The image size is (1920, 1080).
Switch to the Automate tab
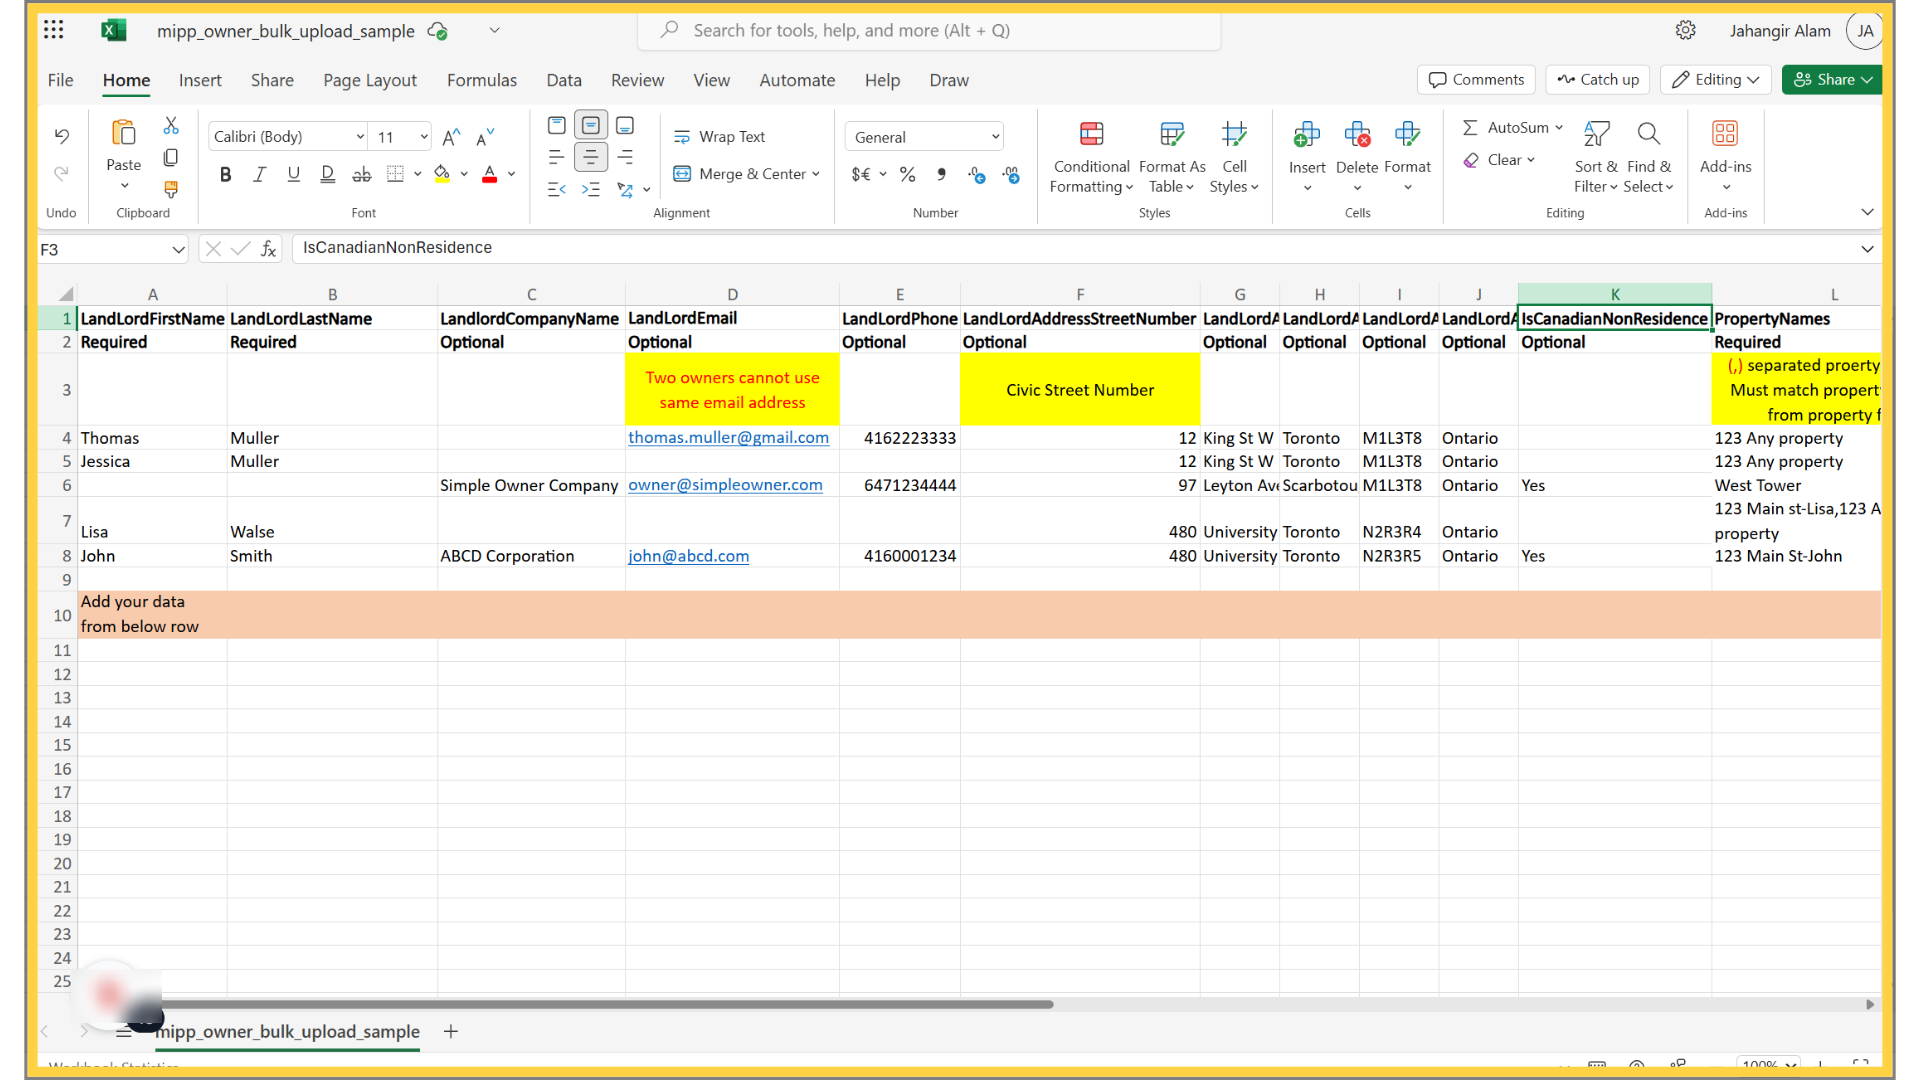pyautogui.click(x=797, y=80)
